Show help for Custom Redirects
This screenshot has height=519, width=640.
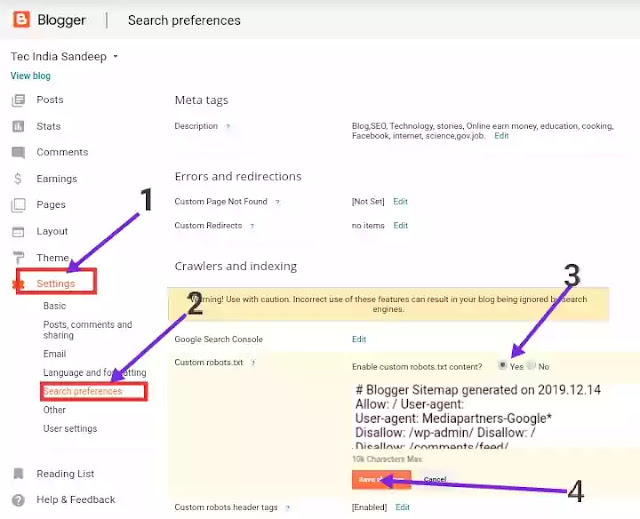[252, 226]
